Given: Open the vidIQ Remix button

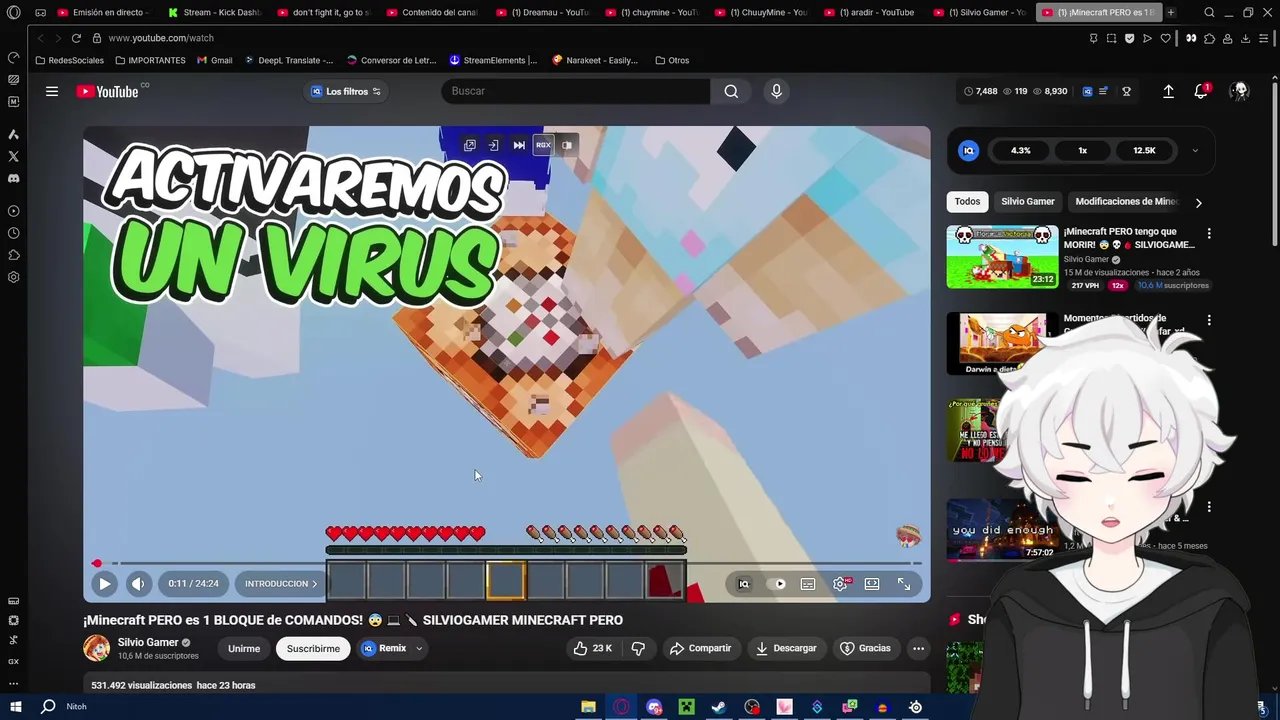Looking at the screenshot, I should point(384,648).
